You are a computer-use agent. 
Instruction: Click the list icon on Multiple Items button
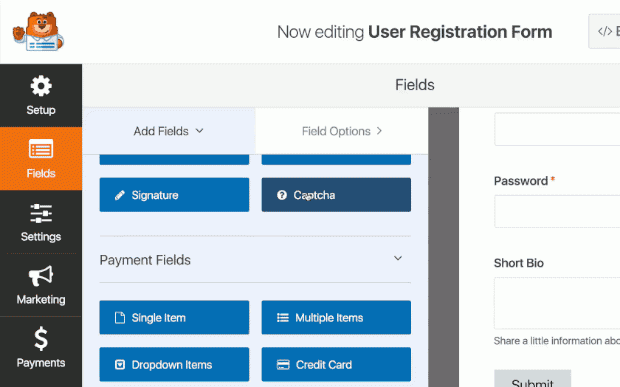(283, 317)
